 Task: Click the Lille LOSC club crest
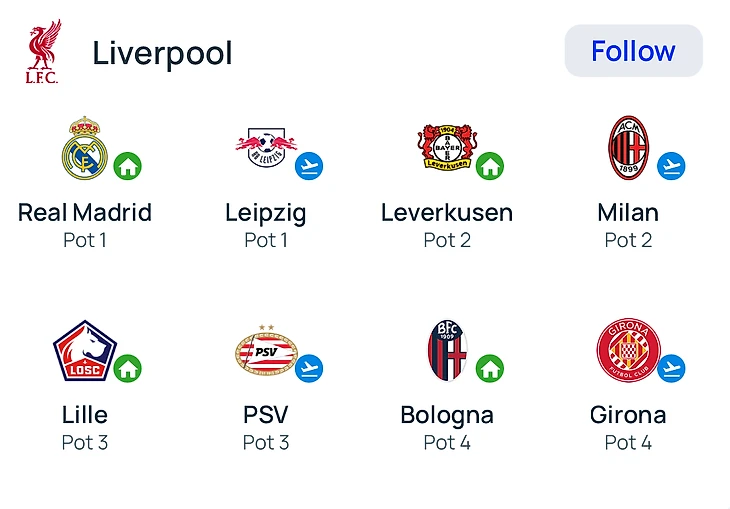pyautogui.click(x=84, y=350)
